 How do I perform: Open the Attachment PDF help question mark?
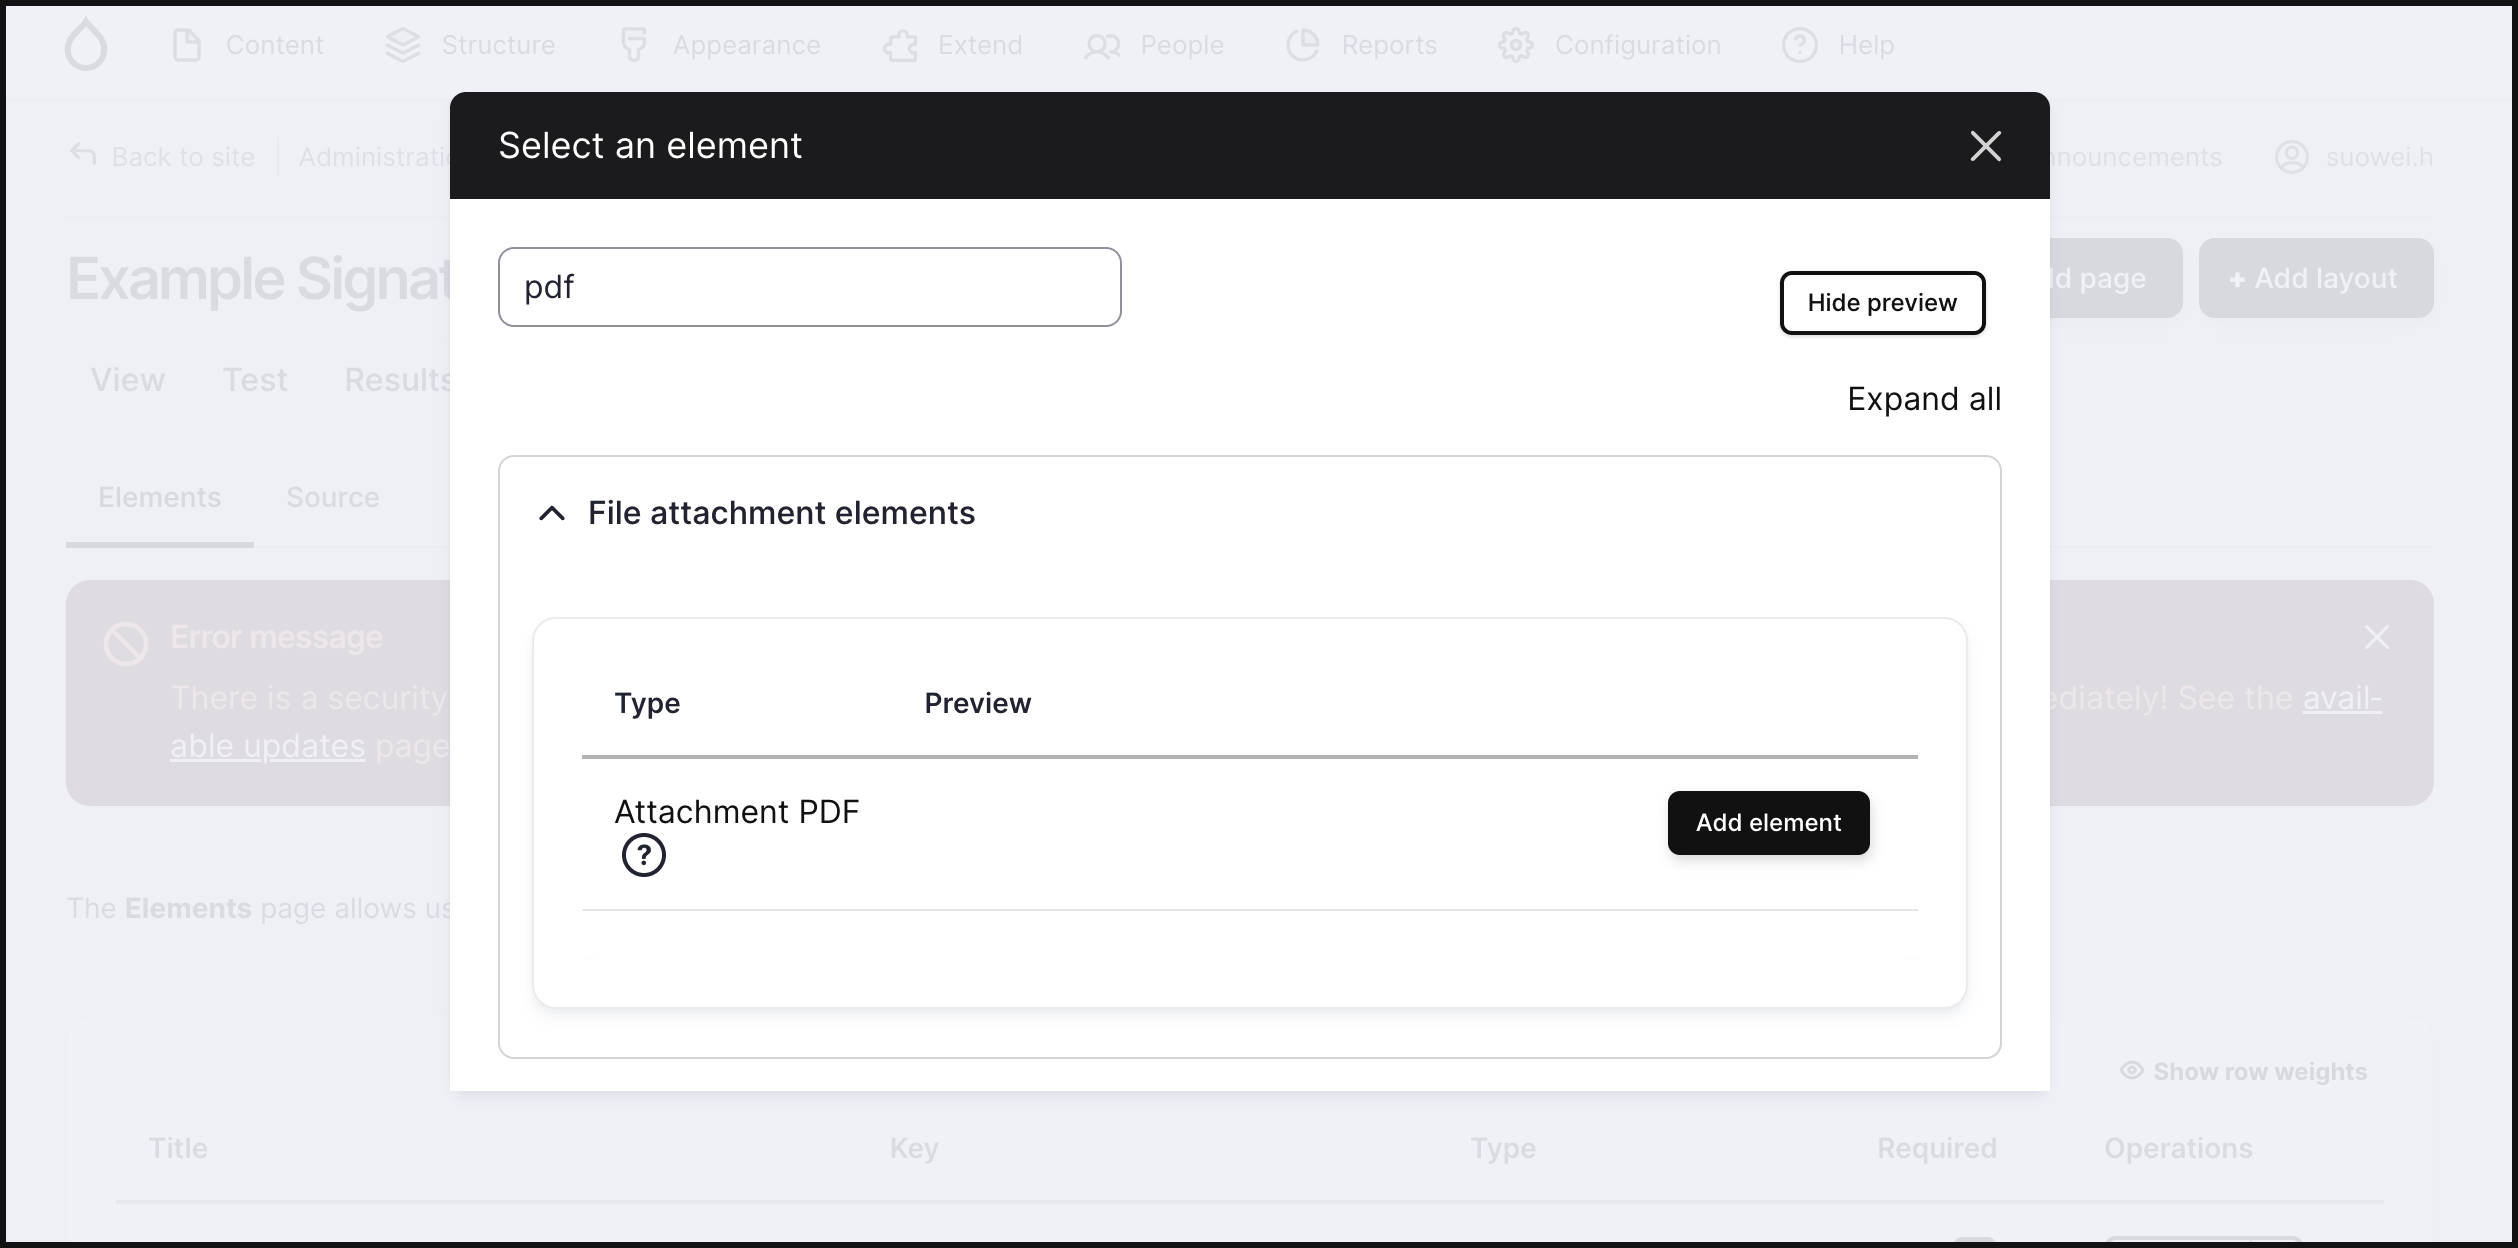coord(643,856)
